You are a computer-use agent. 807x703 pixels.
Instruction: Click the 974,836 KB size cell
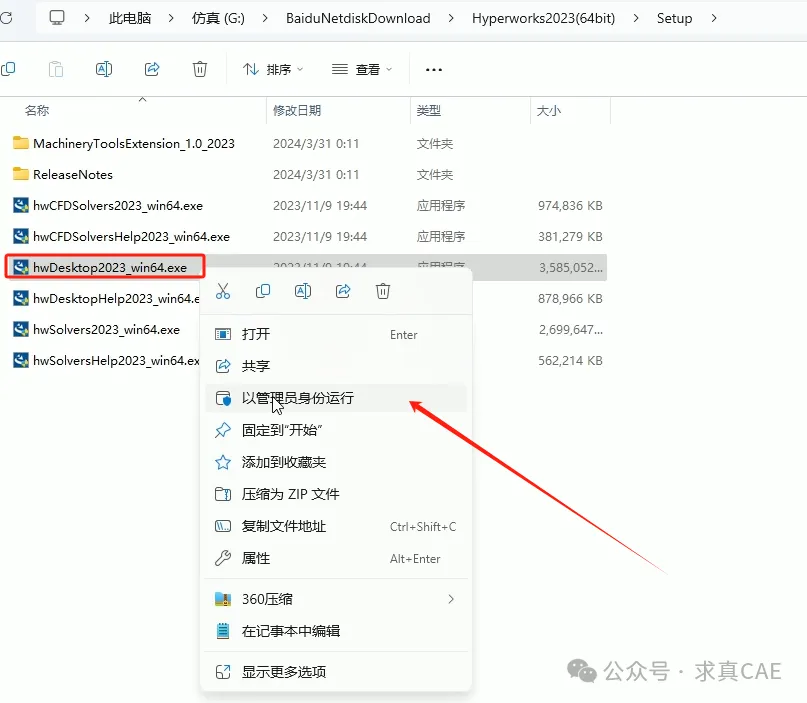(570, 205)
